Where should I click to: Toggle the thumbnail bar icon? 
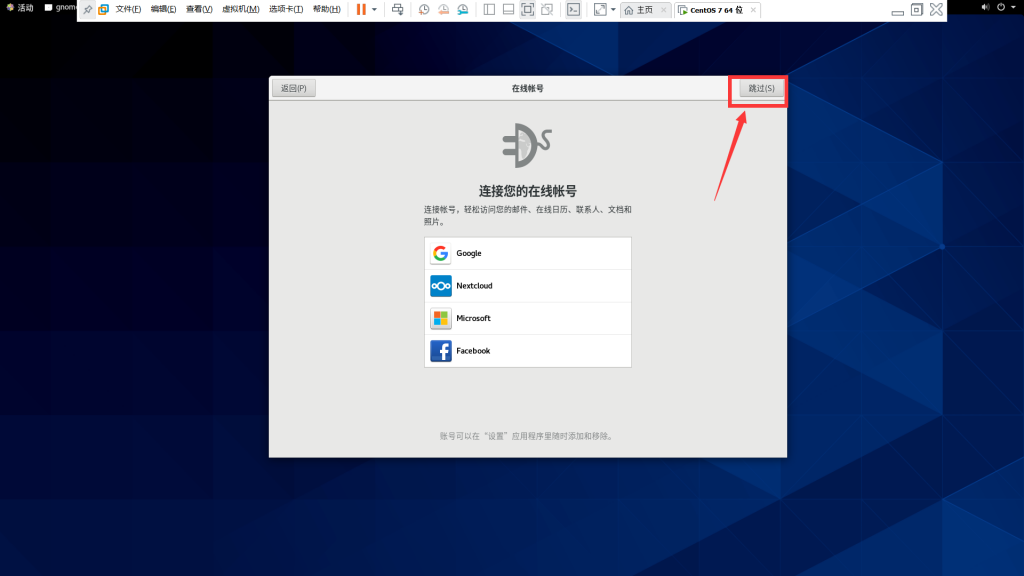[x=508, y=9]
